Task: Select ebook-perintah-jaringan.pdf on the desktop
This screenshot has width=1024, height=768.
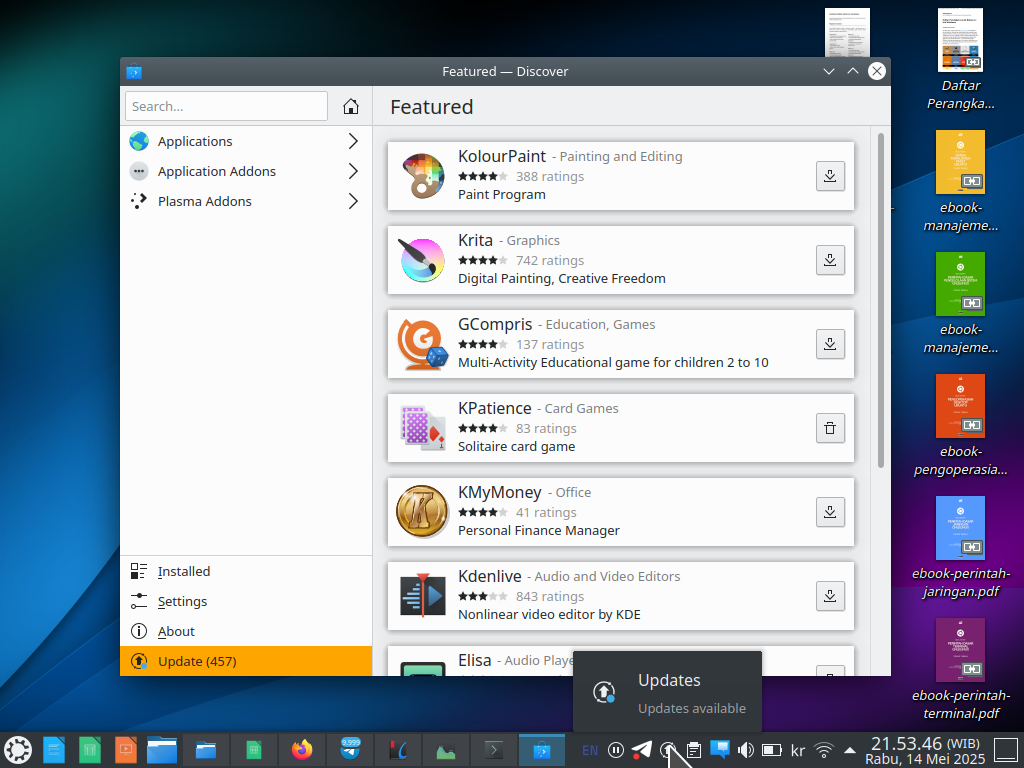Action: click(960, 547)
